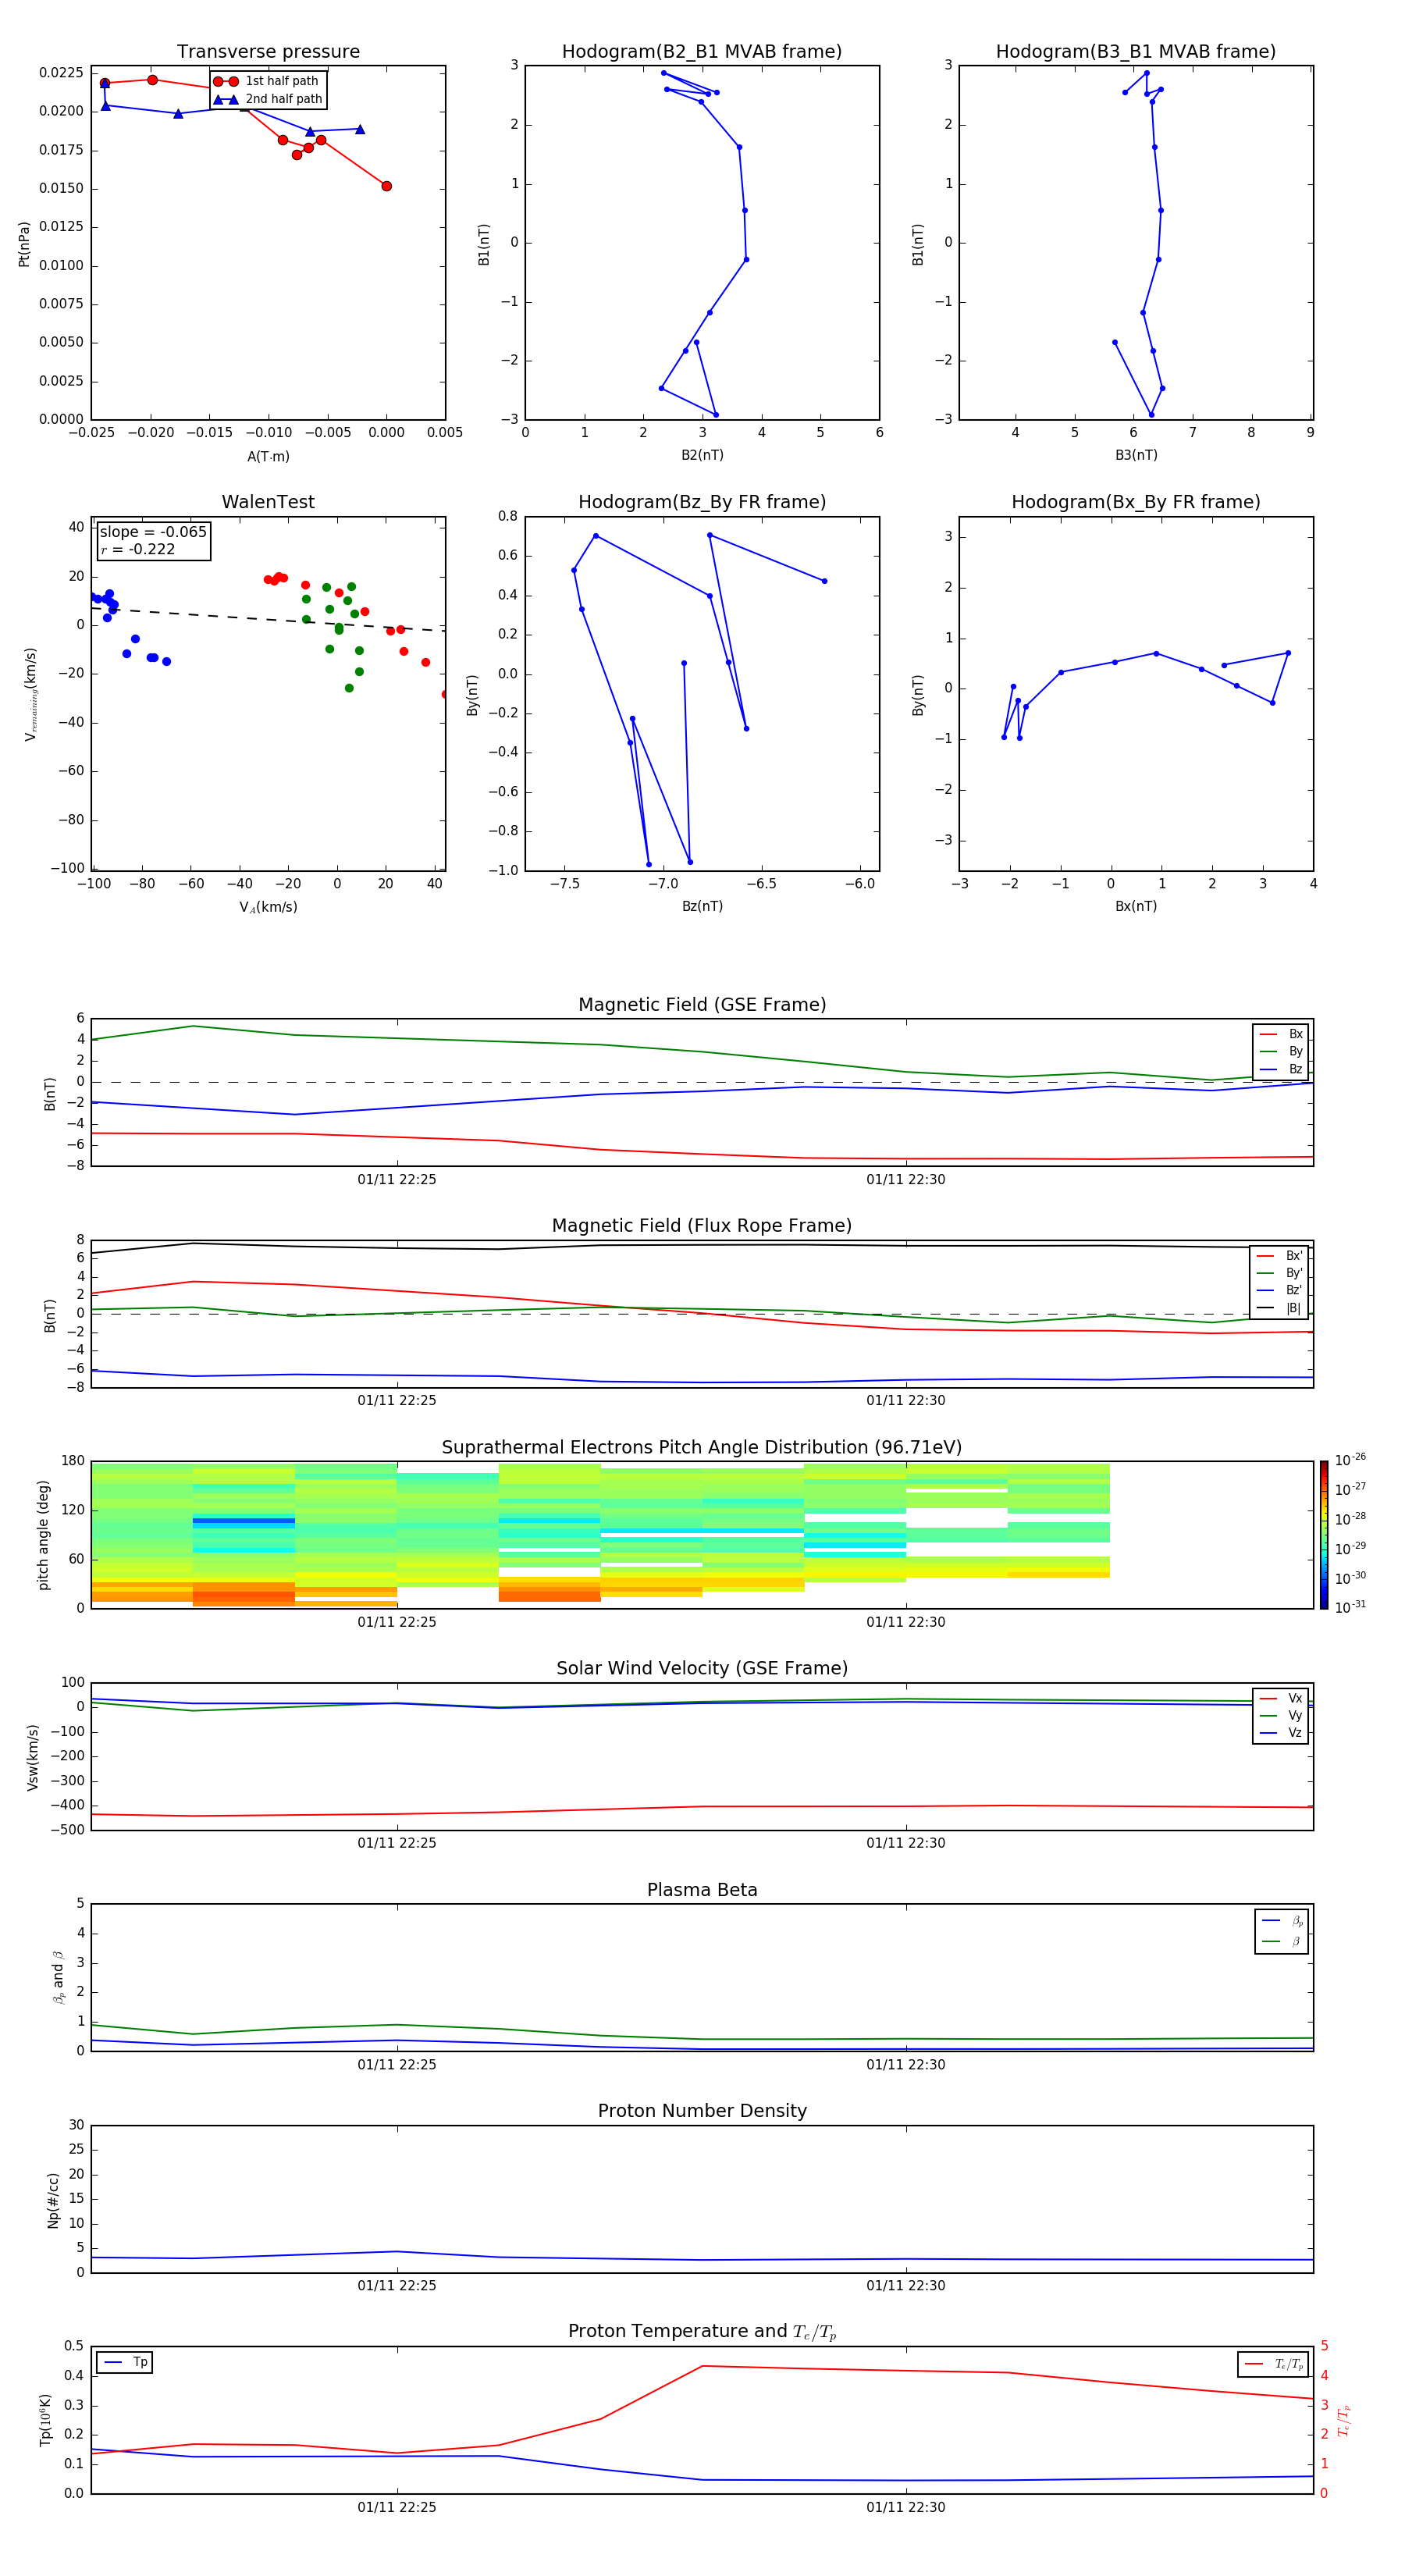Click the 'Magnetic Field (Flux Rope Frame)' title
The width and height of the screenshot is (1405, 2576).
pos(702,1226)
